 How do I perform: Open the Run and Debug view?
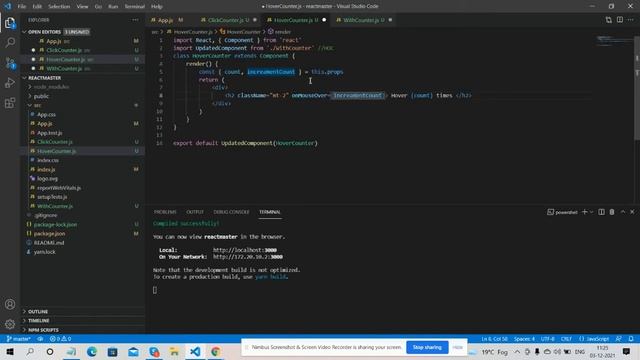[x=10, y=83]
